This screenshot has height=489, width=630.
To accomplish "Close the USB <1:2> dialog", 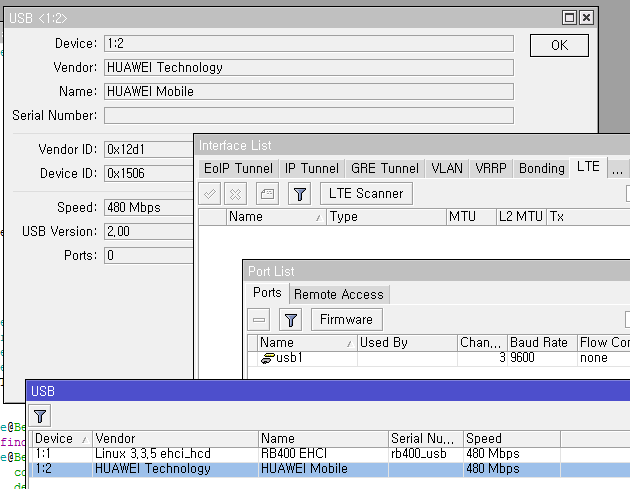I will click(x=587, y=18).
